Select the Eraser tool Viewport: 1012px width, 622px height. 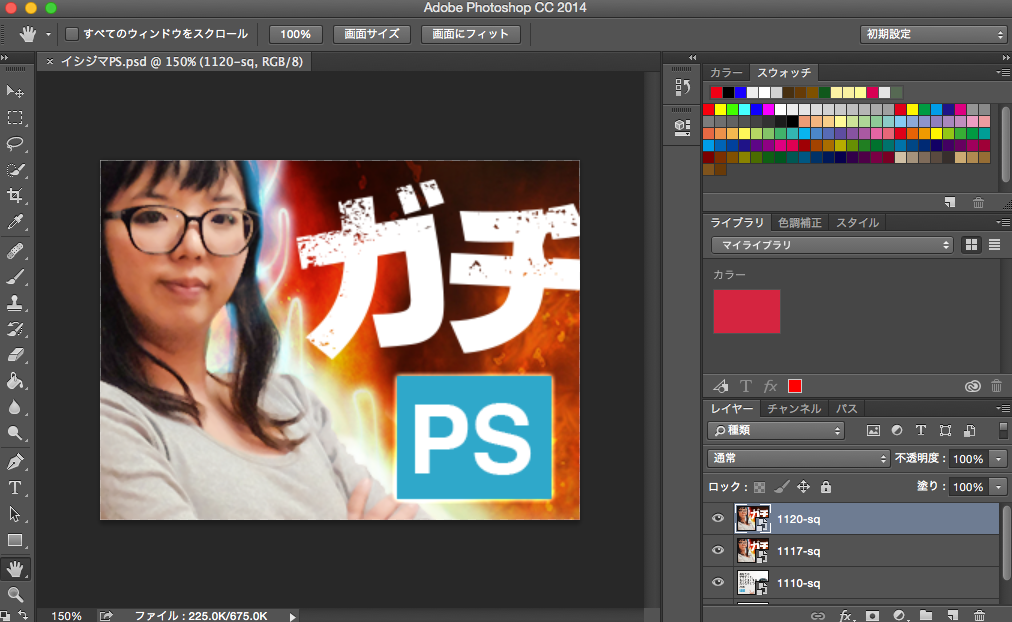pos(16,354)
